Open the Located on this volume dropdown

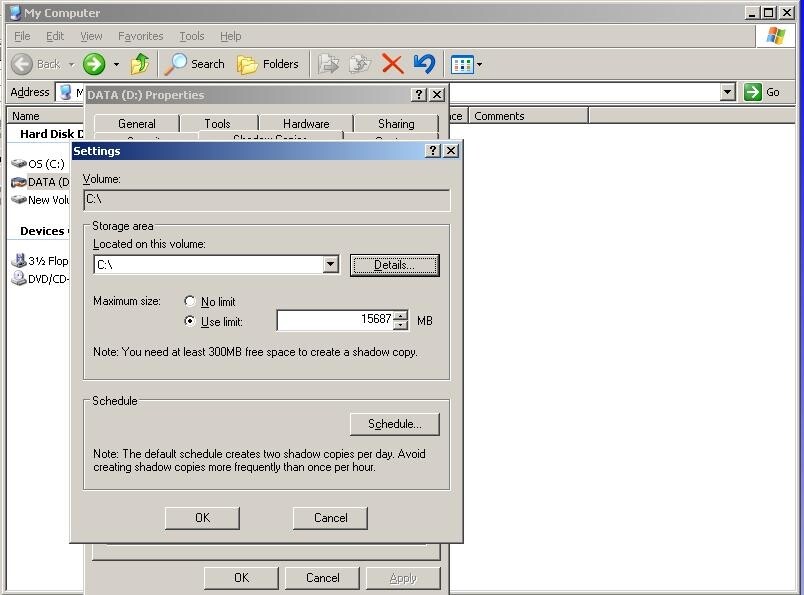[331, 264]
